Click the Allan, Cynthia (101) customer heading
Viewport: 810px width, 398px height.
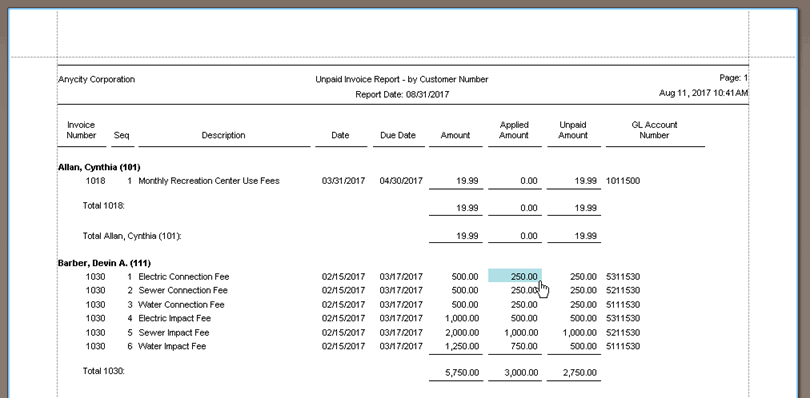[99, 167]
